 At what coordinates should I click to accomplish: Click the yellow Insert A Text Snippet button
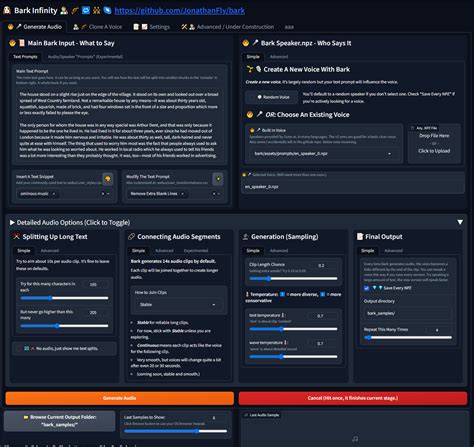click(108, 179)
